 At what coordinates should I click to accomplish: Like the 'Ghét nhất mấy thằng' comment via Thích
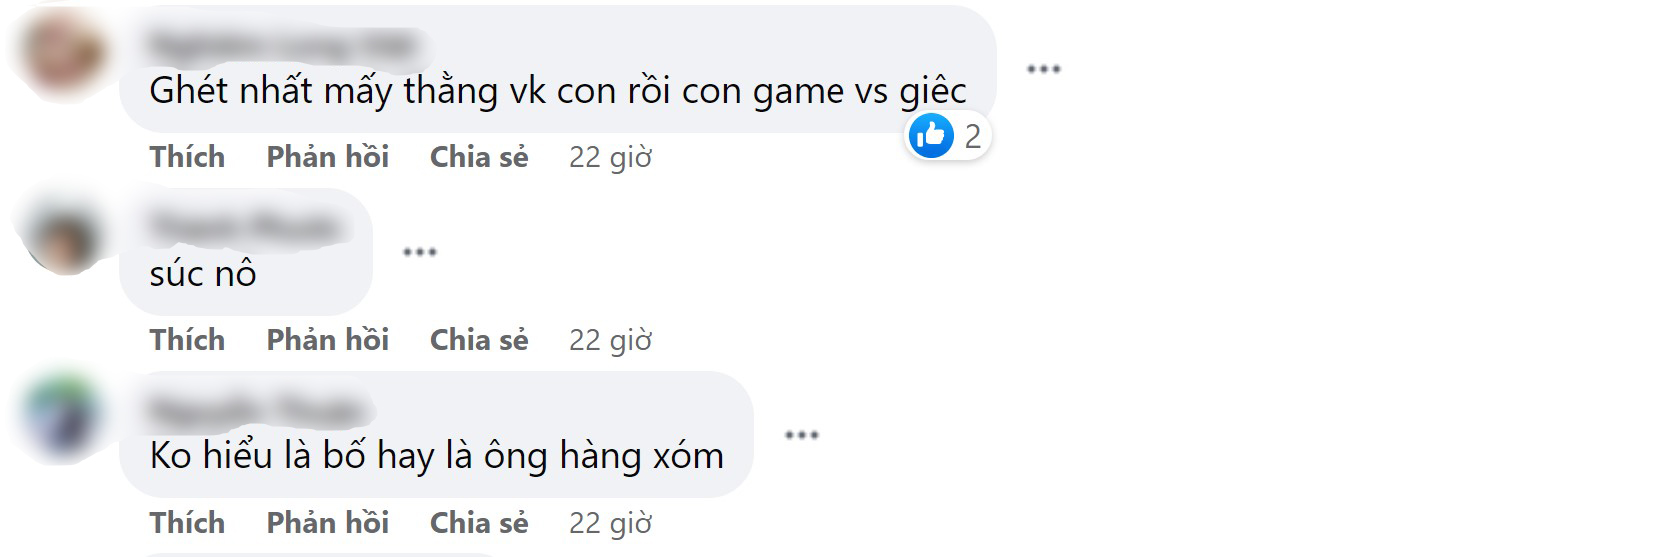click(x=187, y=157)
